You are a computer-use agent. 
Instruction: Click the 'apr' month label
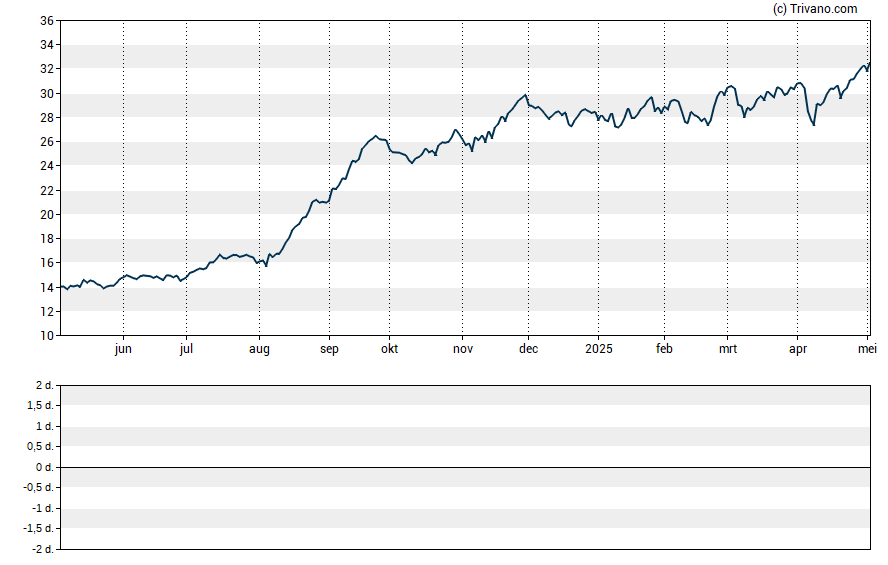[797, 349]
